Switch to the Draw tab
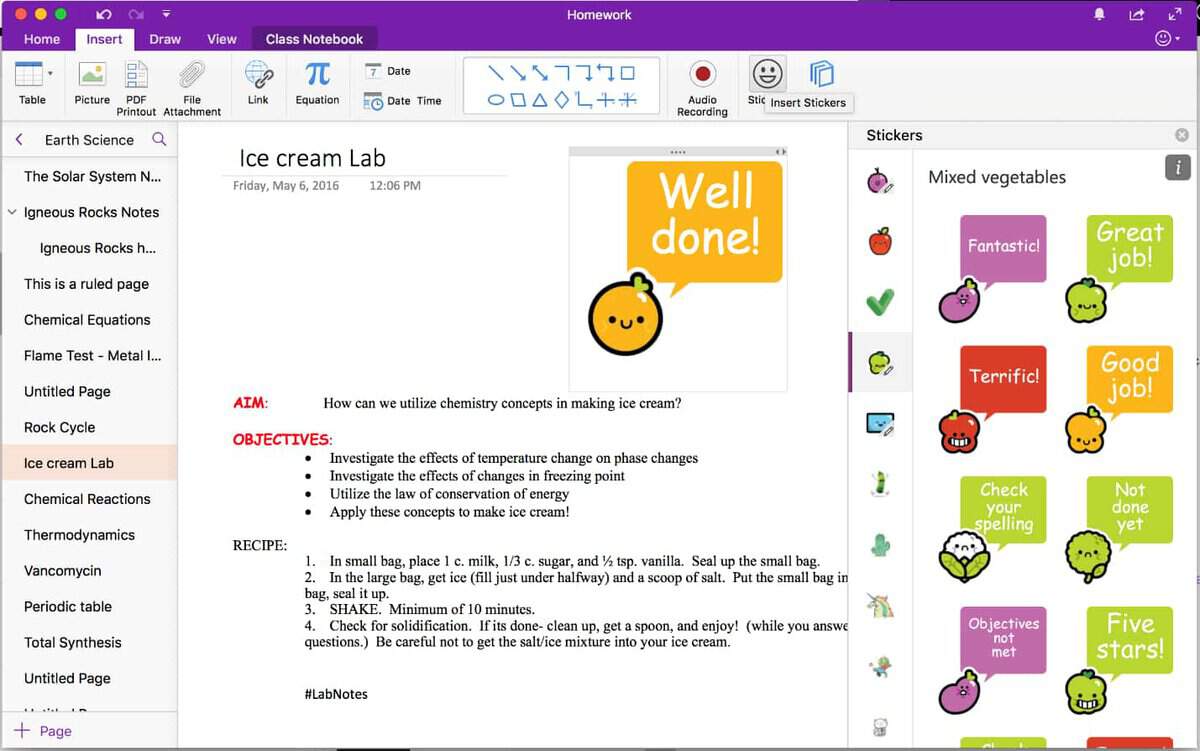Screen dimensions: 1200x751 [x=165, y=39]
